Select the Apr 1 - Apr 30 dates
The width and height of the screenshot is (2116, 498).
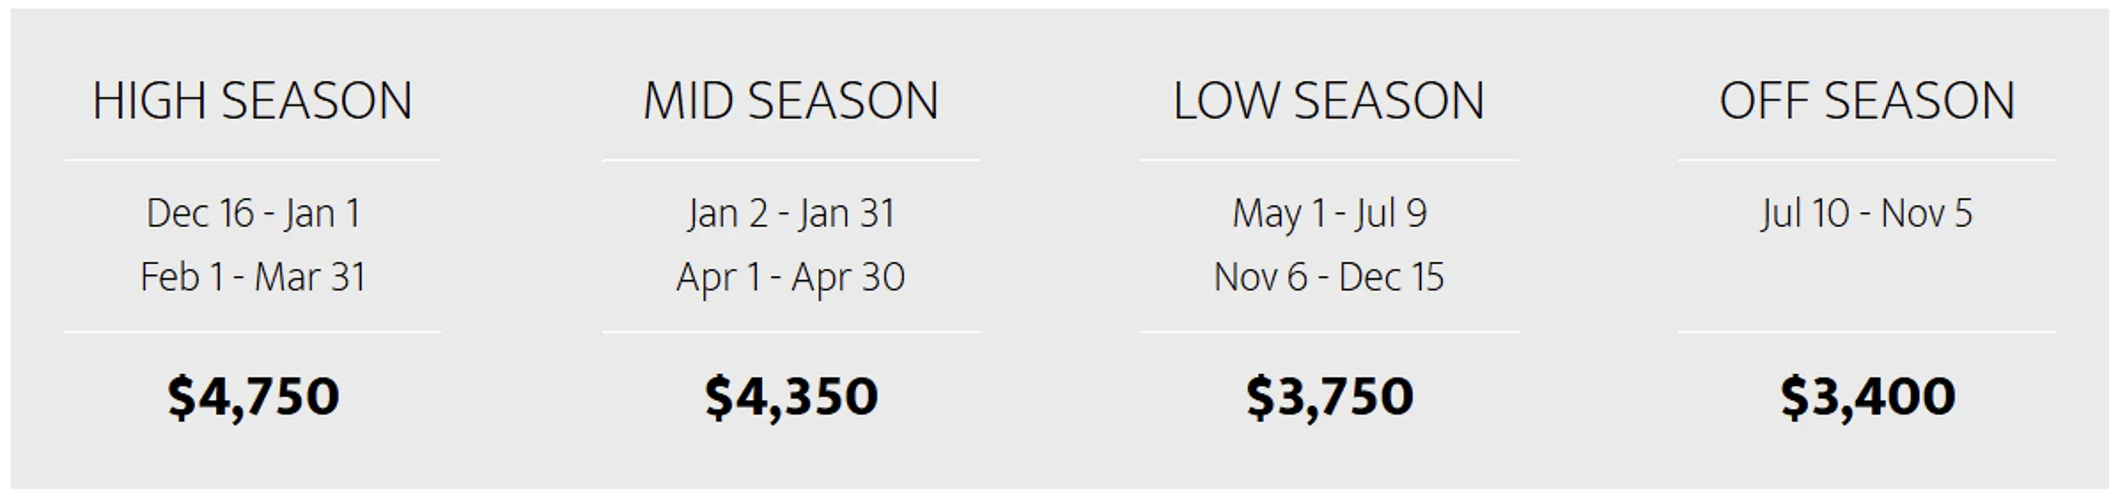coord(790,277)
